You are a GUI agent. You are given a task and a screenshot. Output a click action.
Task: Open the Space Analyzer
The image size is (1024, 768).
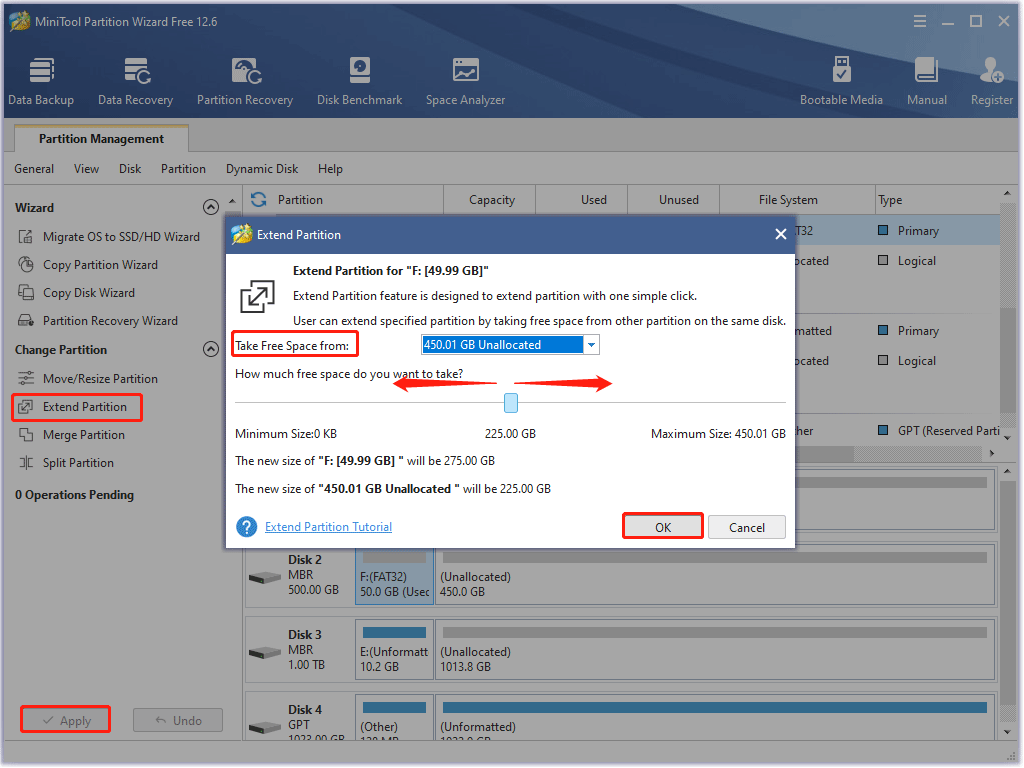coord(466,82)
